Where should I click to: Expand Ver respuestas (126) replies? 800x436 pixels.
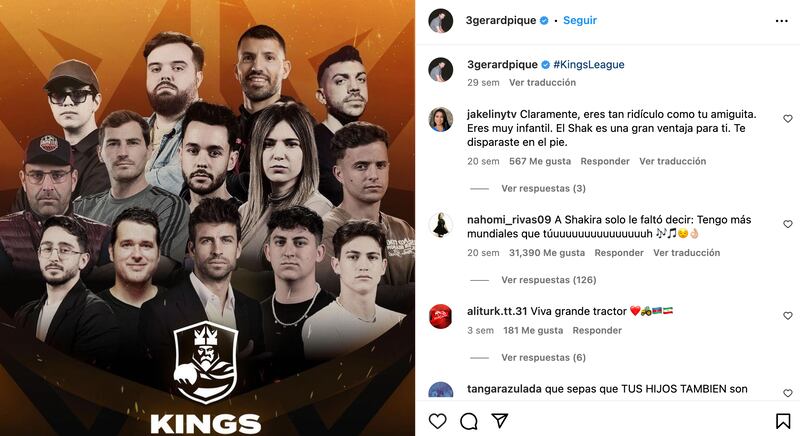[x=548, y=279]
